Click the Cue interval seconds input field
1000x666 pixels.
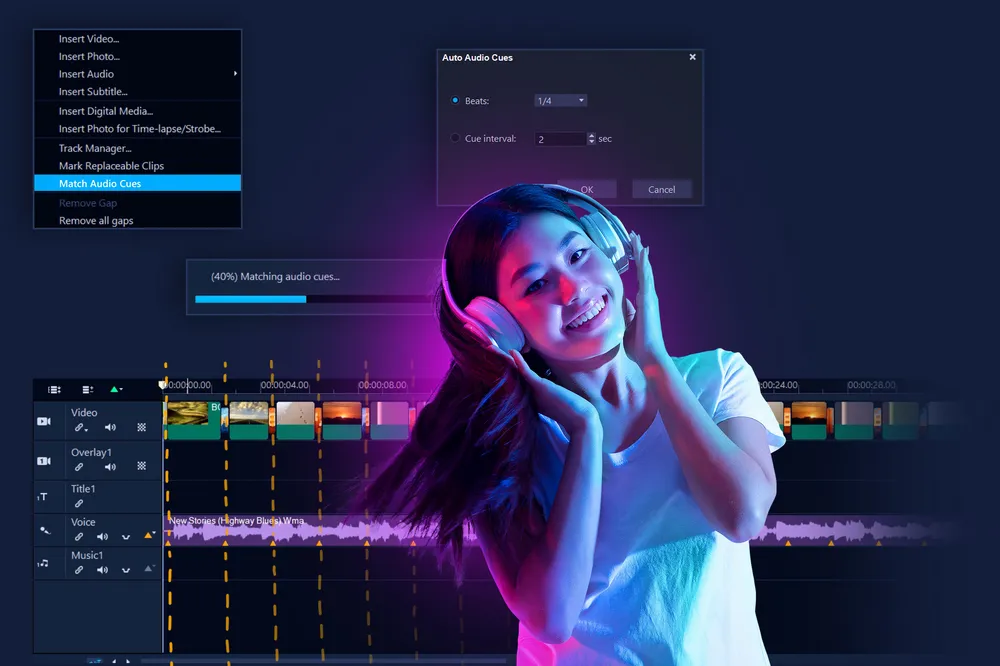[559, 139]
